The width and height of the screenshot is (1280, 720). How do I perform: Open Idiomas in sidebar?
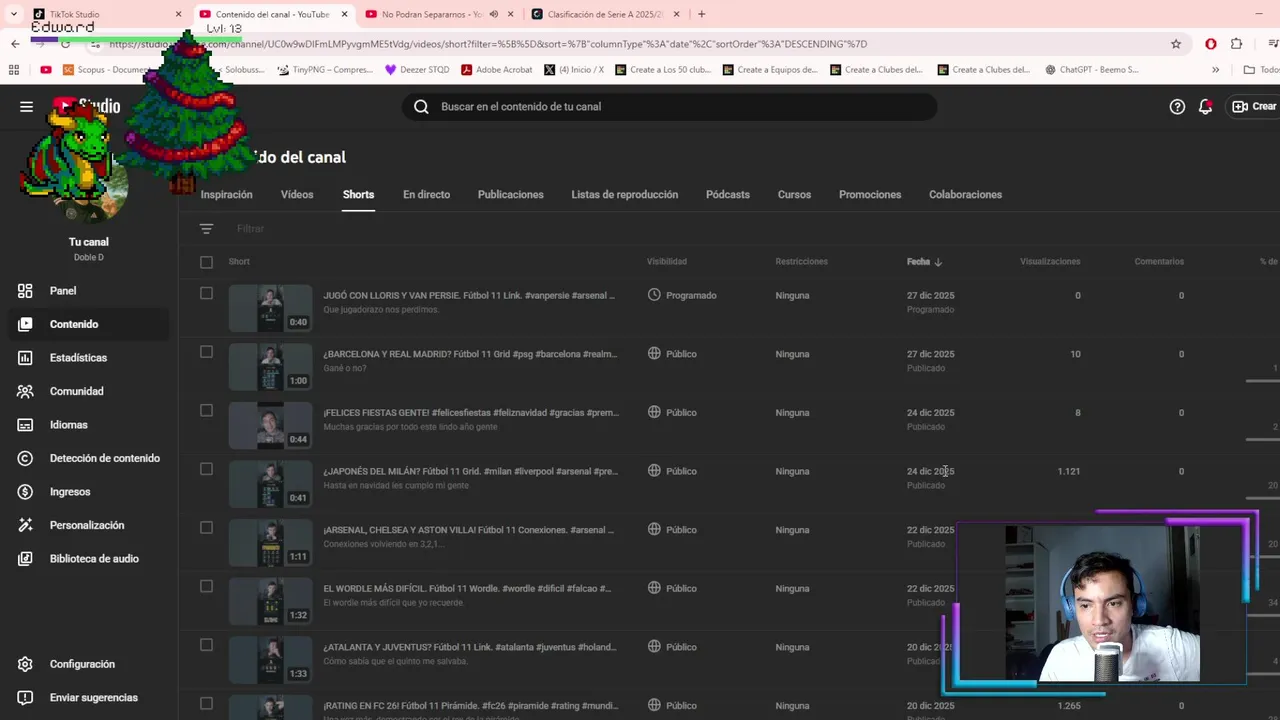coord(89,425)
